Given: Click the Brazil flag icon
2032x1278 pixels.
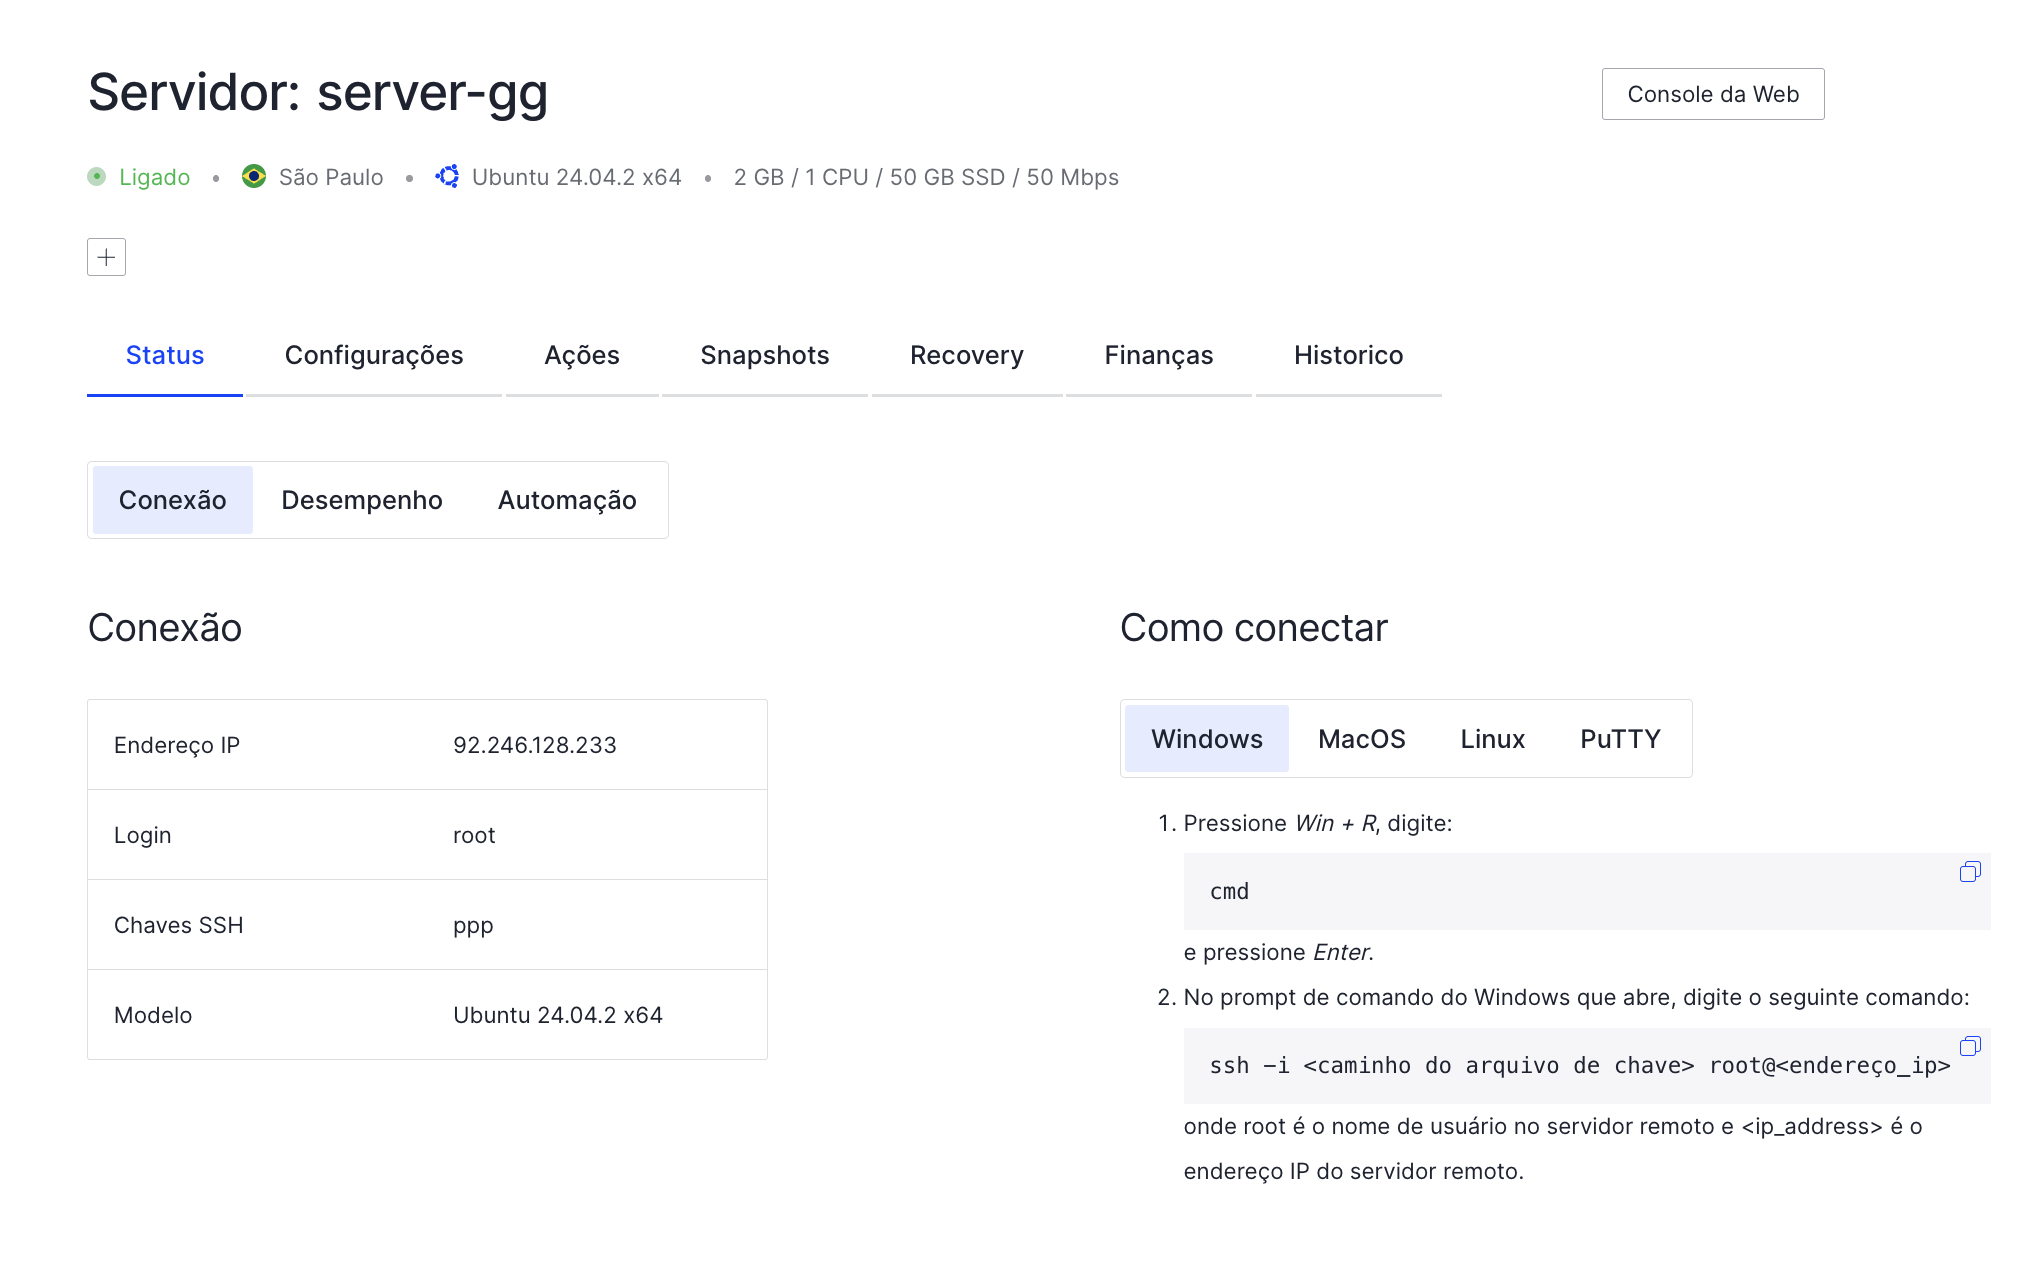Looking at the screenshot, I should pyautogui.click(x=254, y=177).
